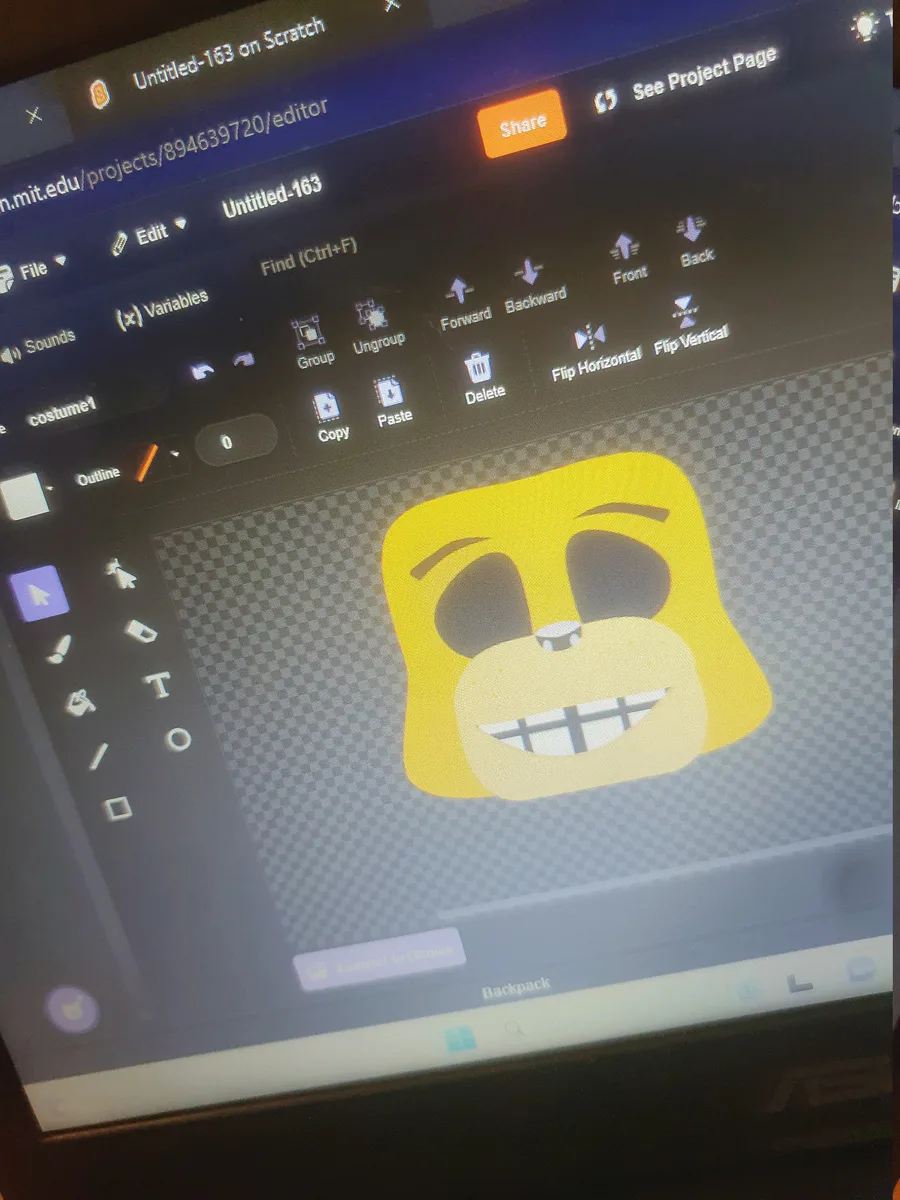Viewport: 900px width, 1200px height.
Task: Send selection Backward one layer
Action: (x=534, y=285)
